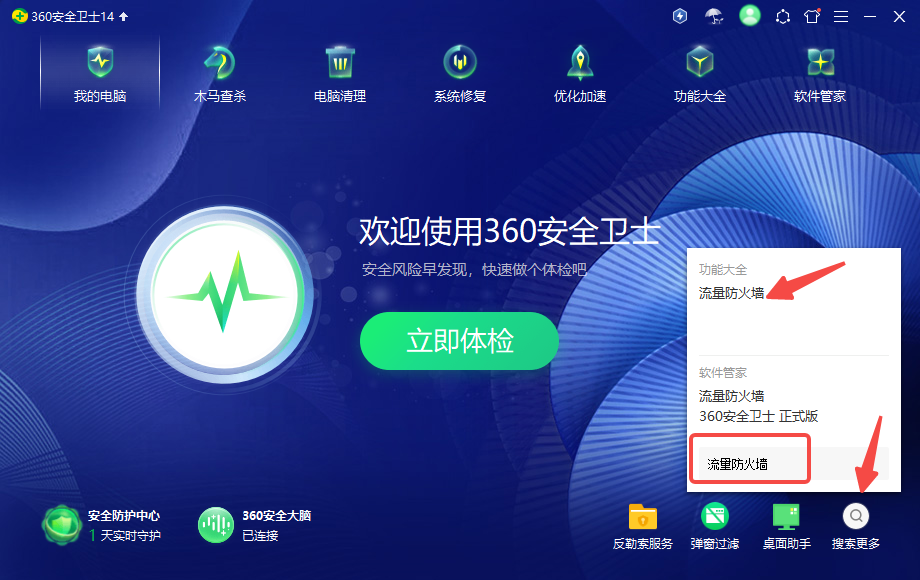Click inside the 流量防火墙 search input box

[749, 459]
